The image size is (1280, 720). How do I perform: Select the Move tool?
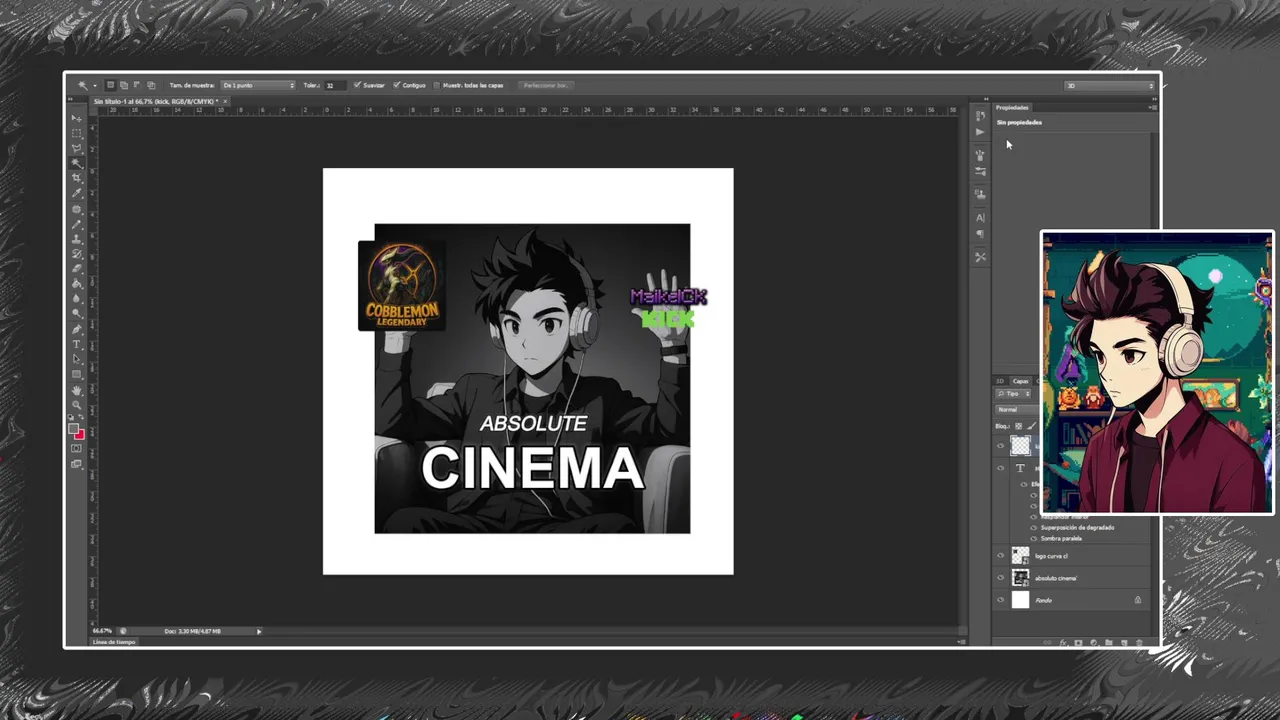pyautogui.click(x=76, y=117)
